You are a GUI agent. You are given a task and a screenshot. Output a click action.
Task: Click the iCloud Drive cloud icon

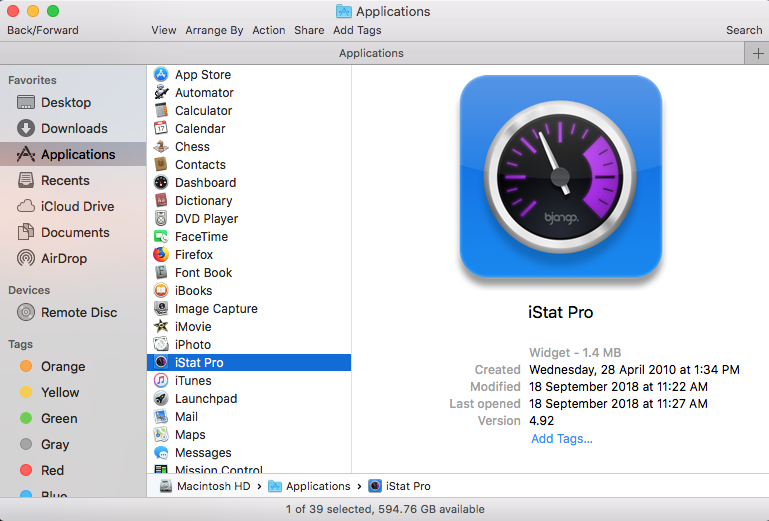click(x=26, y=206)
